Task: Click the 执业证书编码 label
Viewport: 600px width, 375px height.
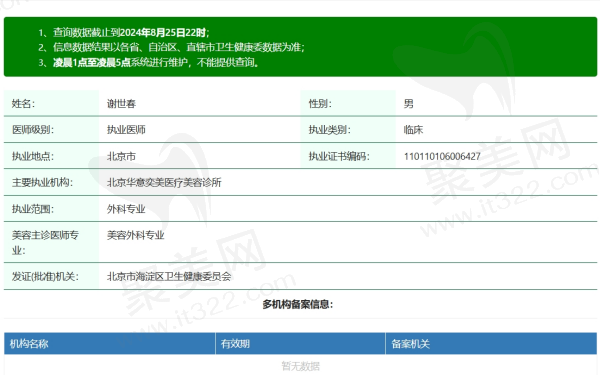Action: 339,156
